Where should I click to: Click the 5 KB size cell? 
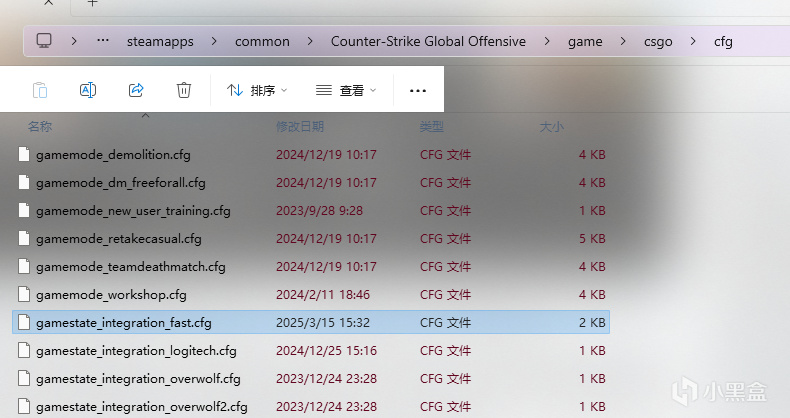(x=592, y=239)
